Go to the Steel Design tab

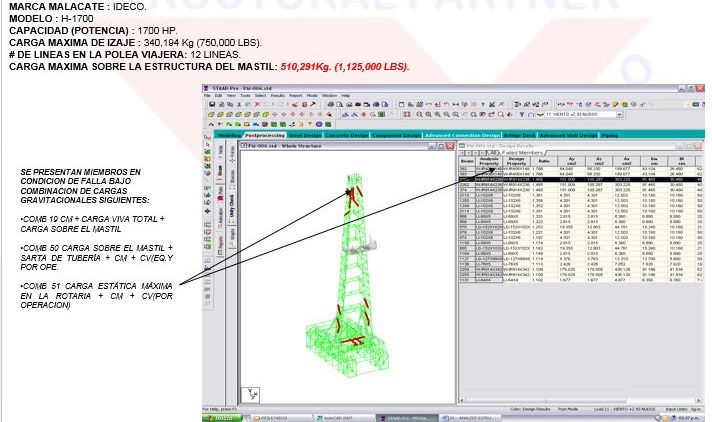pos(305,135)
